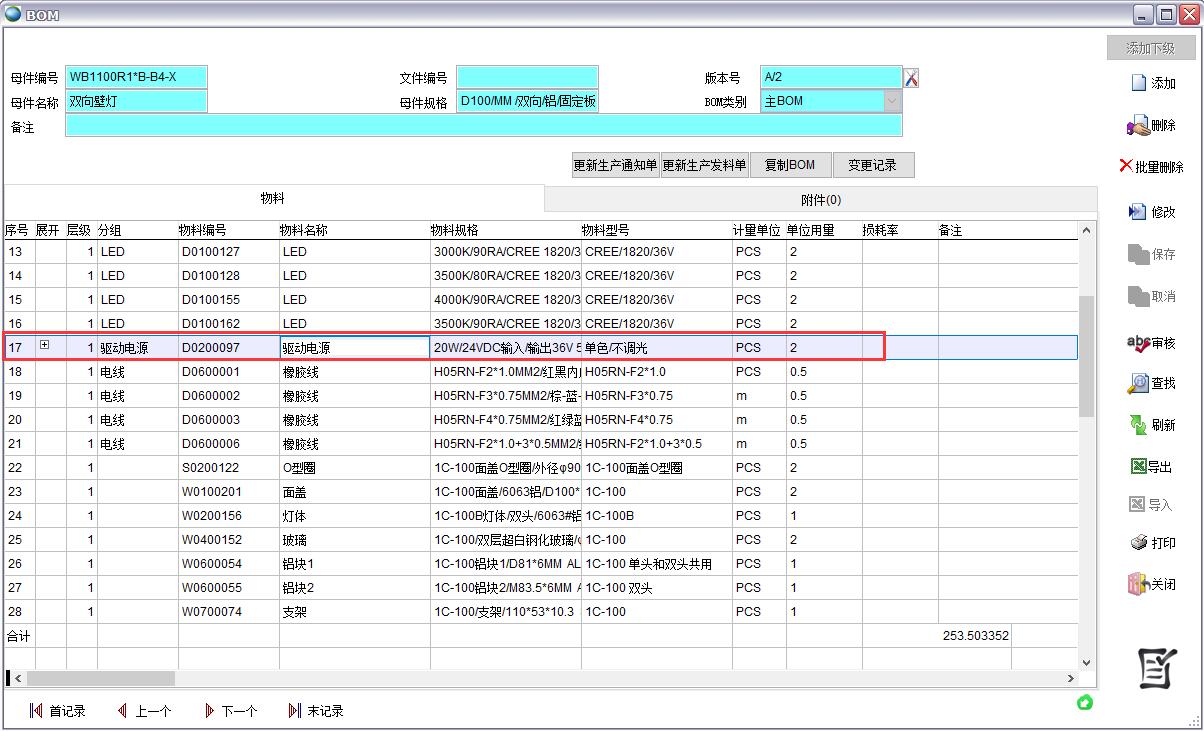Click the 导出 (Export) Excel icon
Viewport: 1204px width, 731px height.
click(1138, 466)
